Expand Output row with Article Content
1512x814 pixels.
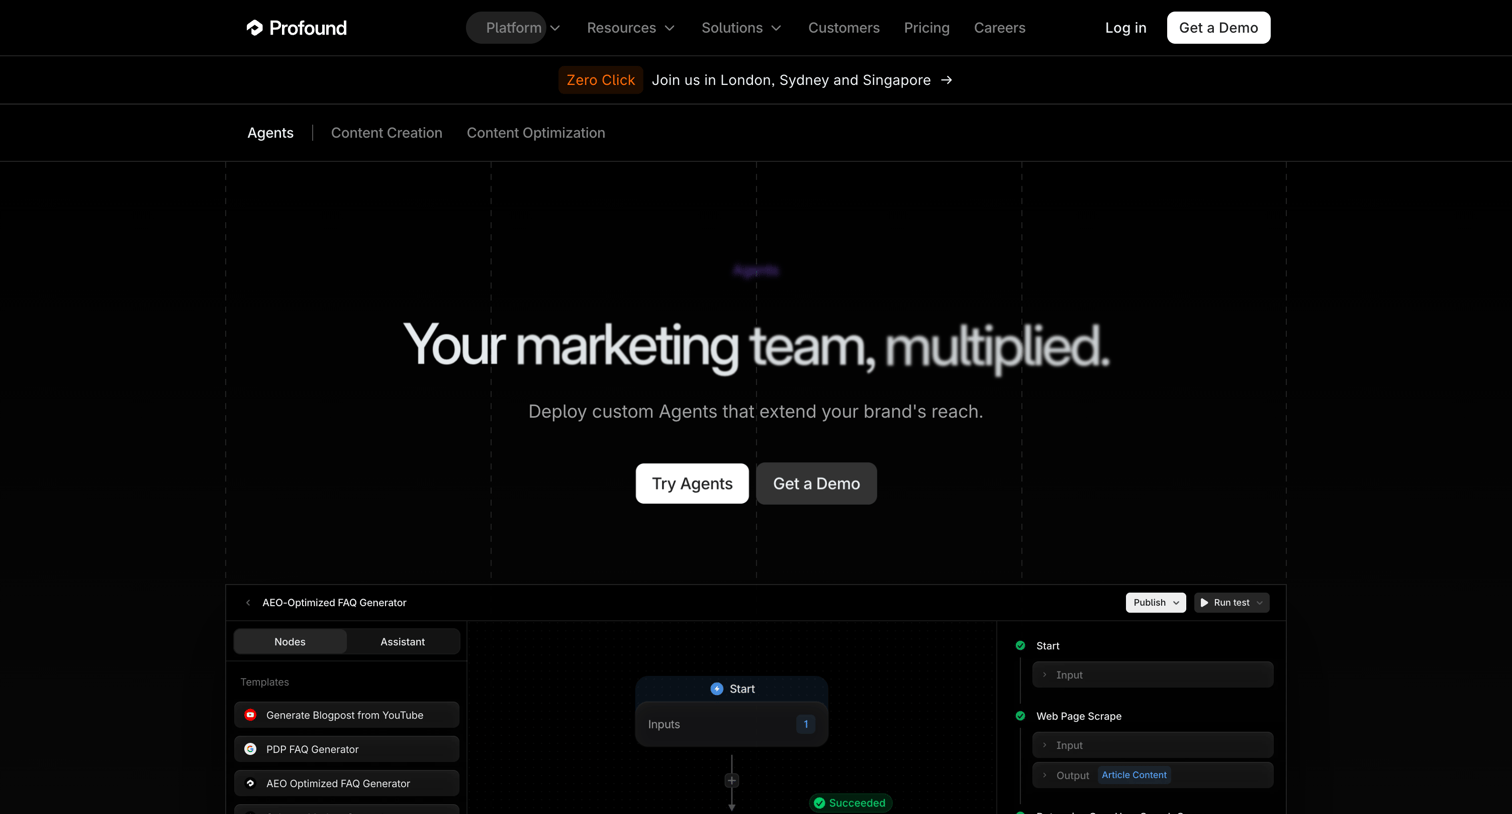(1153, 775)
